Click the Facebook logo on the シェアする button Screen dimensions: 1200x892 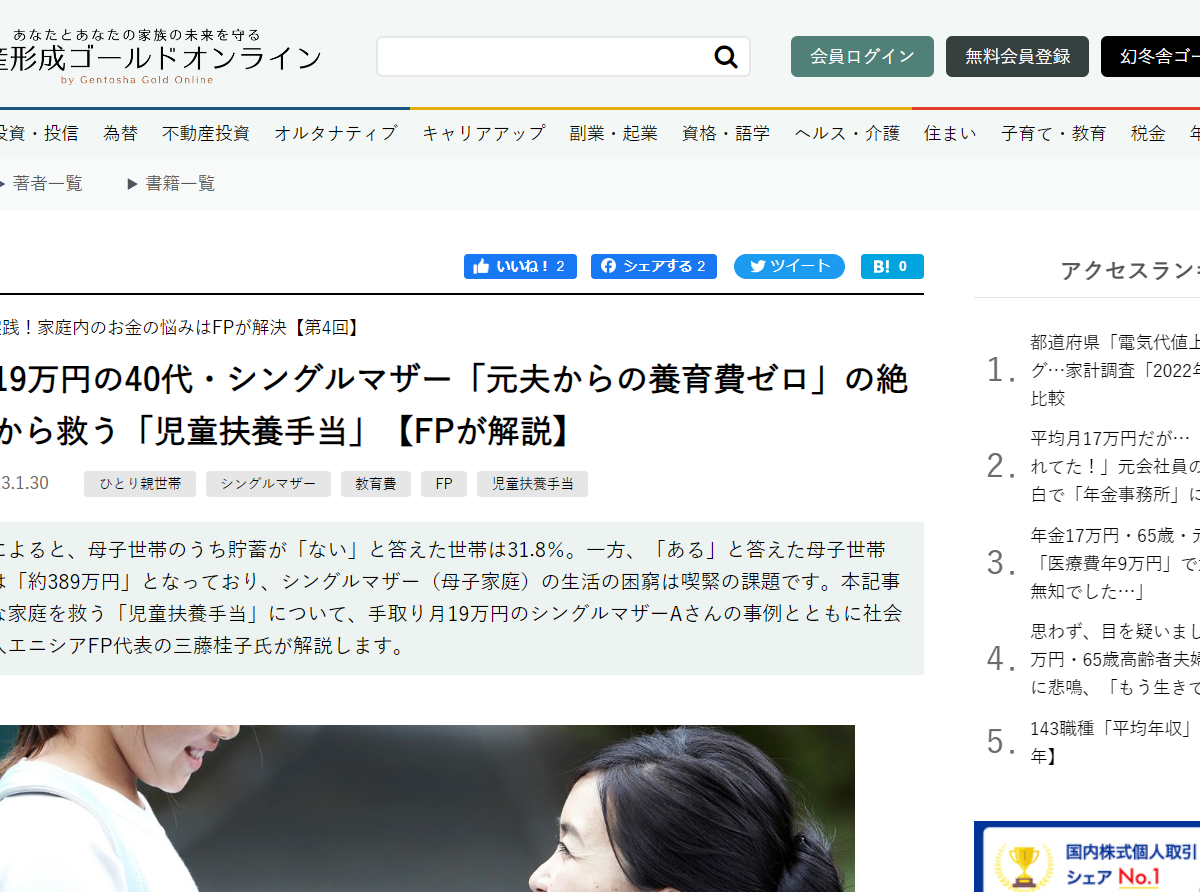click(610, 266)
